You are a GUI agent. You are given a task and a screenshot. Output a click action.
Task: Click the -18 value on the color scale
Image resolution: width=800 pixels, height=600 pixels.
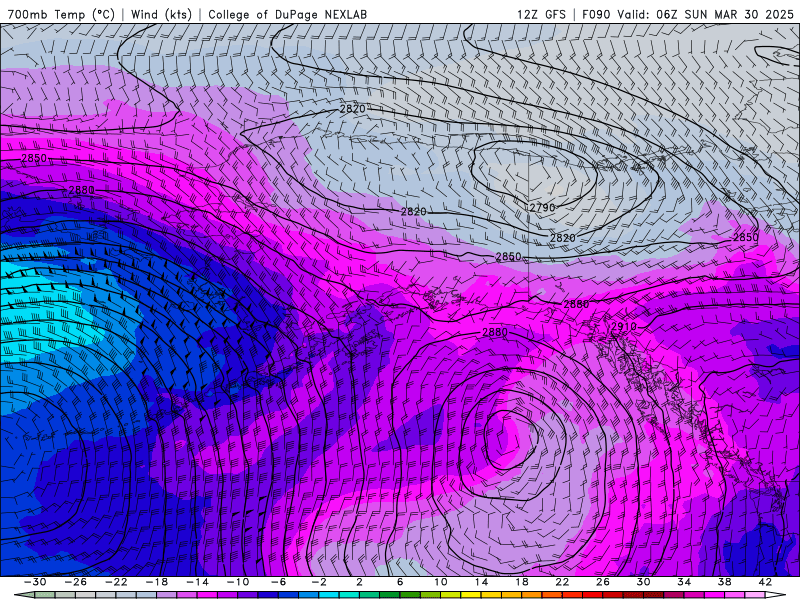pyautogui.click(x=157, y=582)
